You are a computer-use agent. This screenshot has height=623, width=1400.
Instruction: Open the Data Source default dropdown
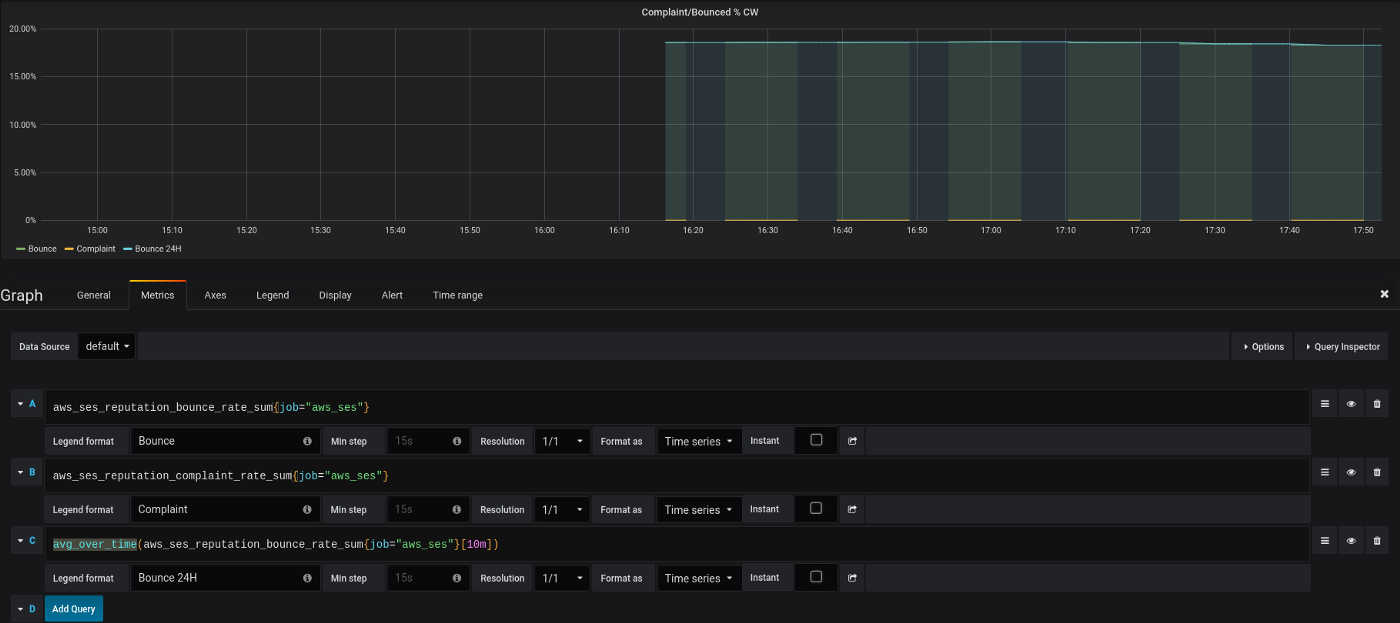(x=107, y=346)
